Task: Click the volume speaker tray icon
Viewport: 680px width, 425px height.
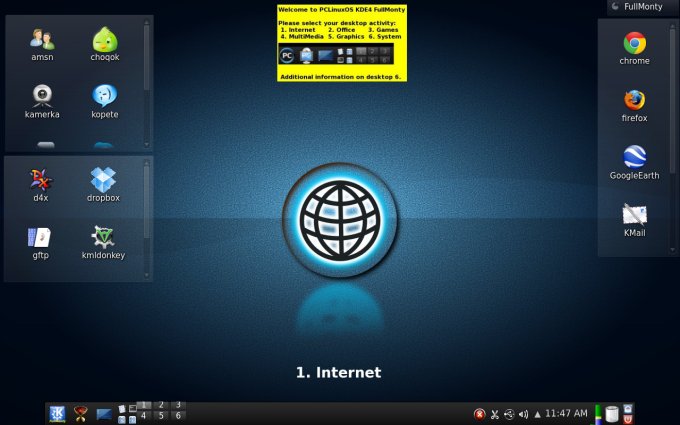Action: (x=523, y=414)
